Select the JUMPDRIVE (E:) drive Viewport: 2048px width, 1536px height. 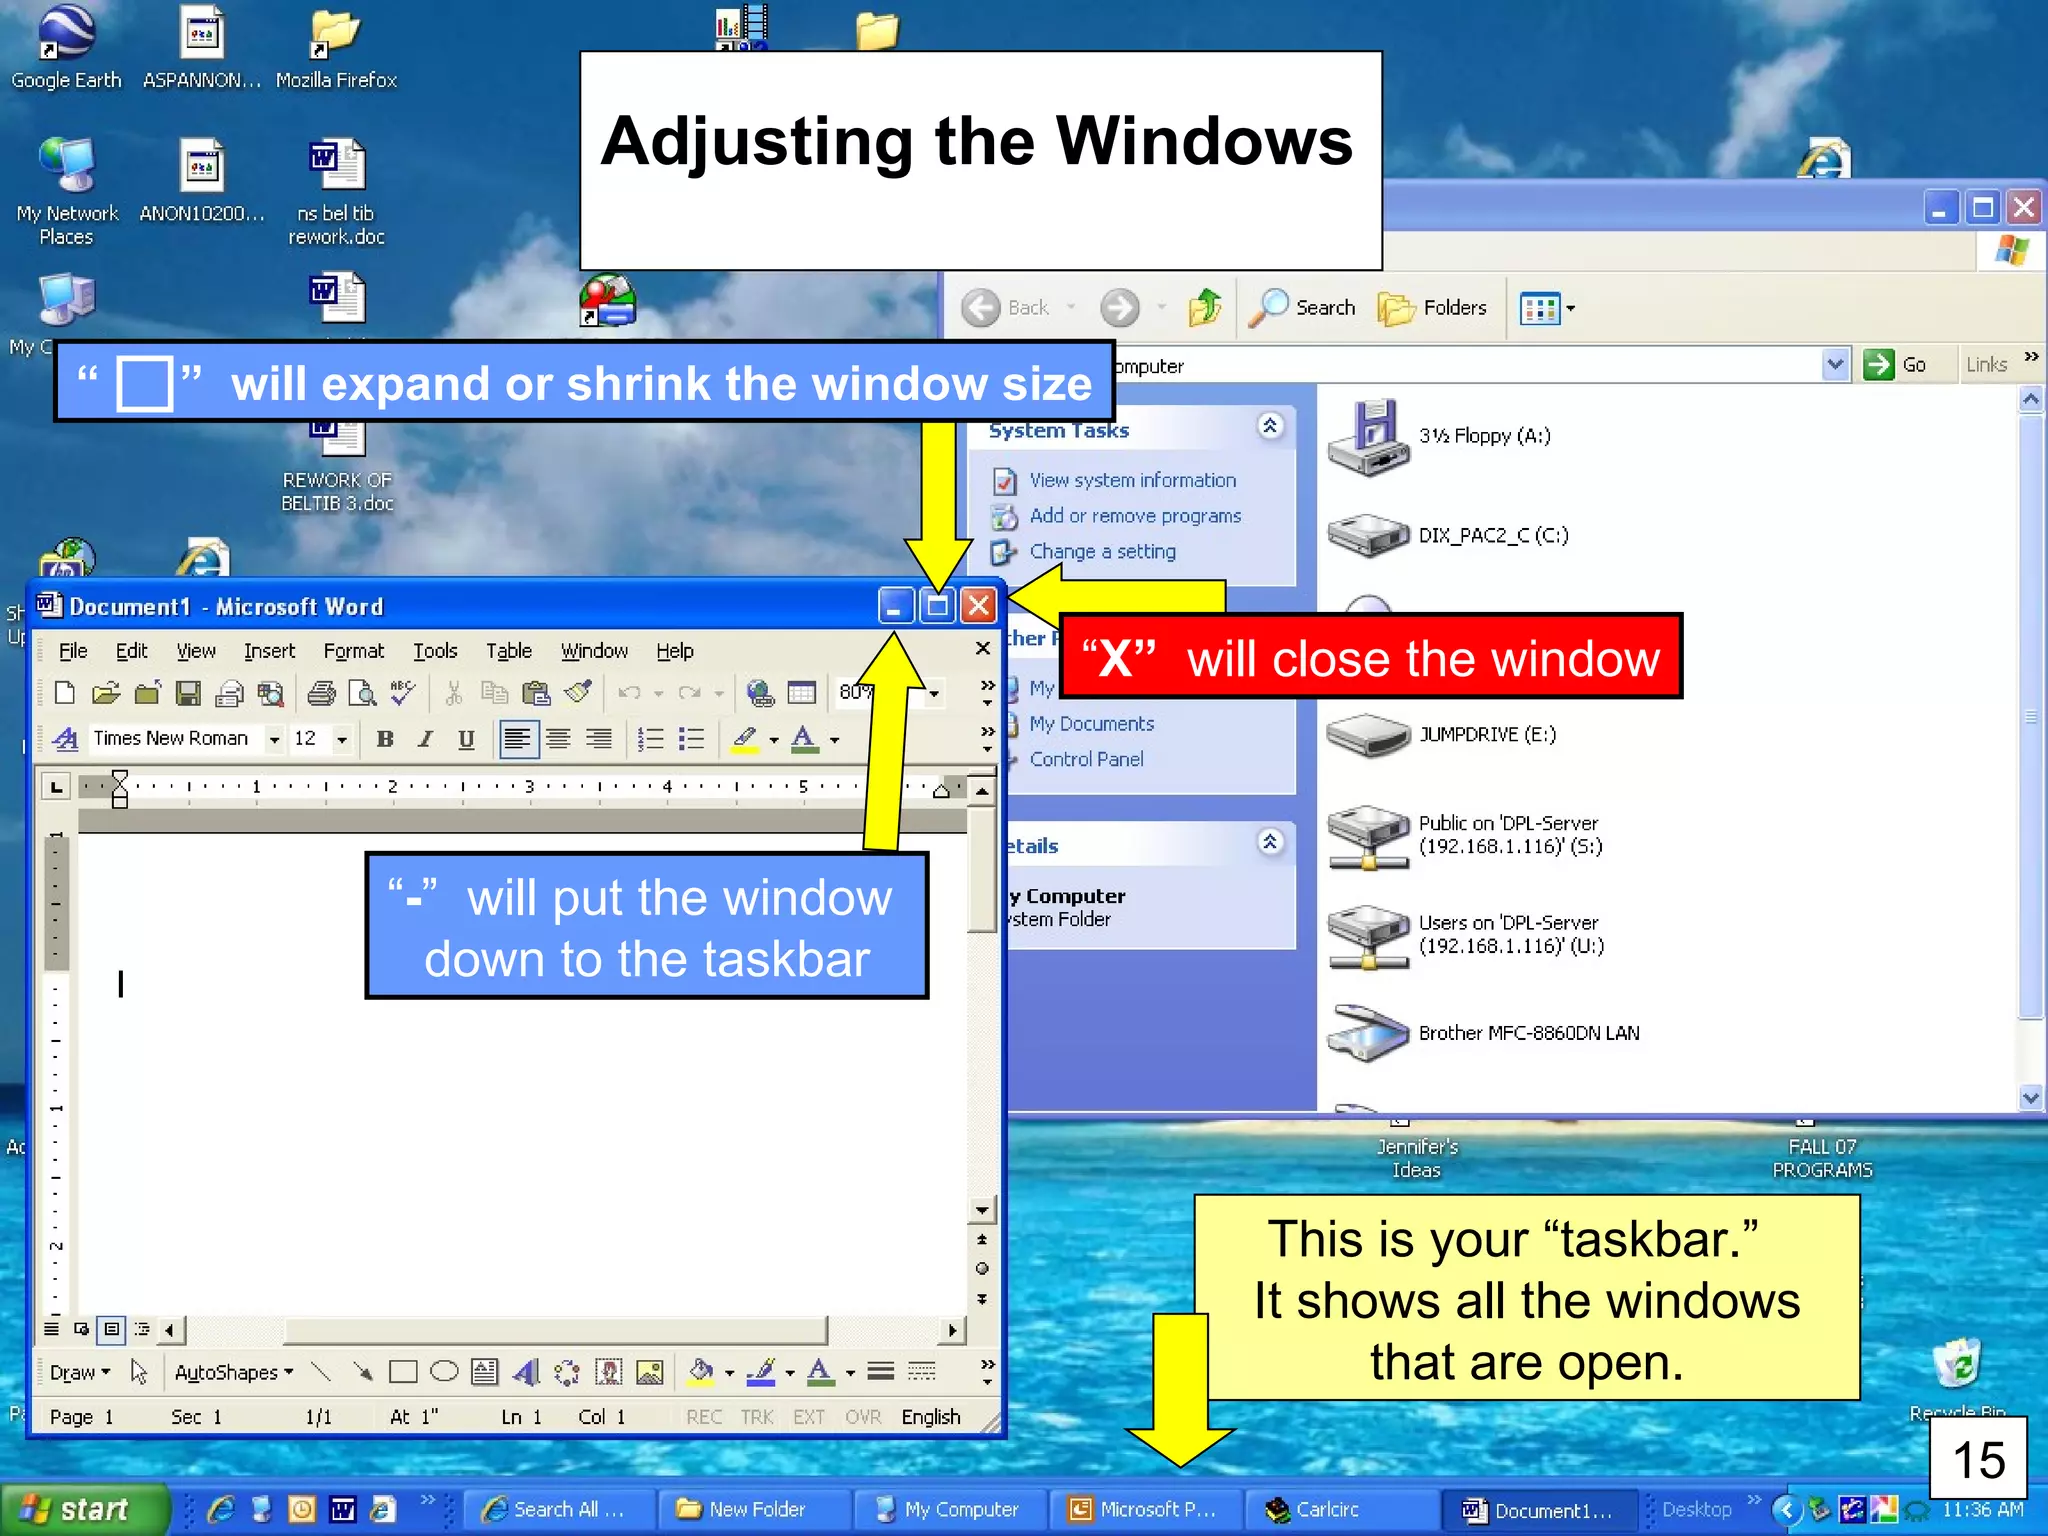point(1441,735)
